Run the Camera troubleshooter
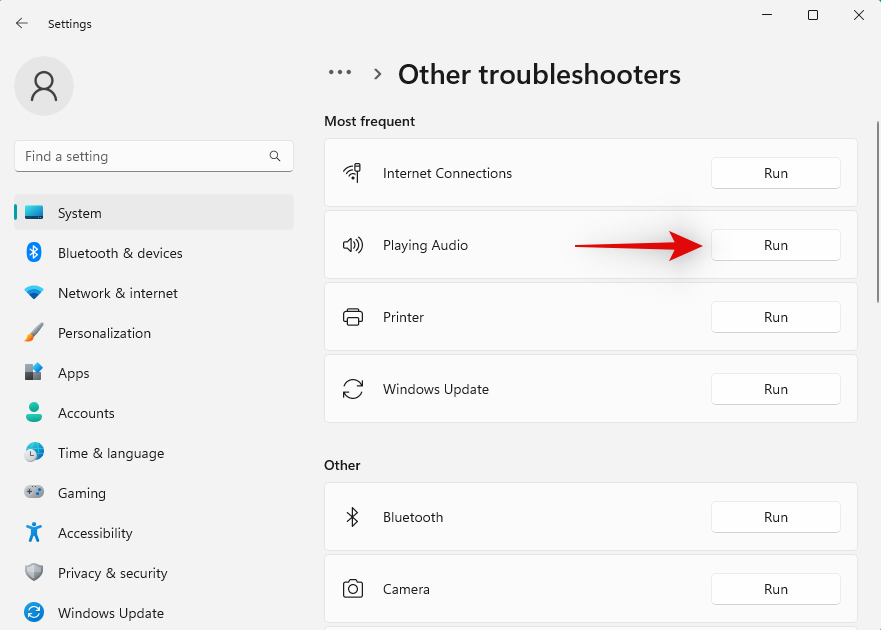 coord(775,589)
